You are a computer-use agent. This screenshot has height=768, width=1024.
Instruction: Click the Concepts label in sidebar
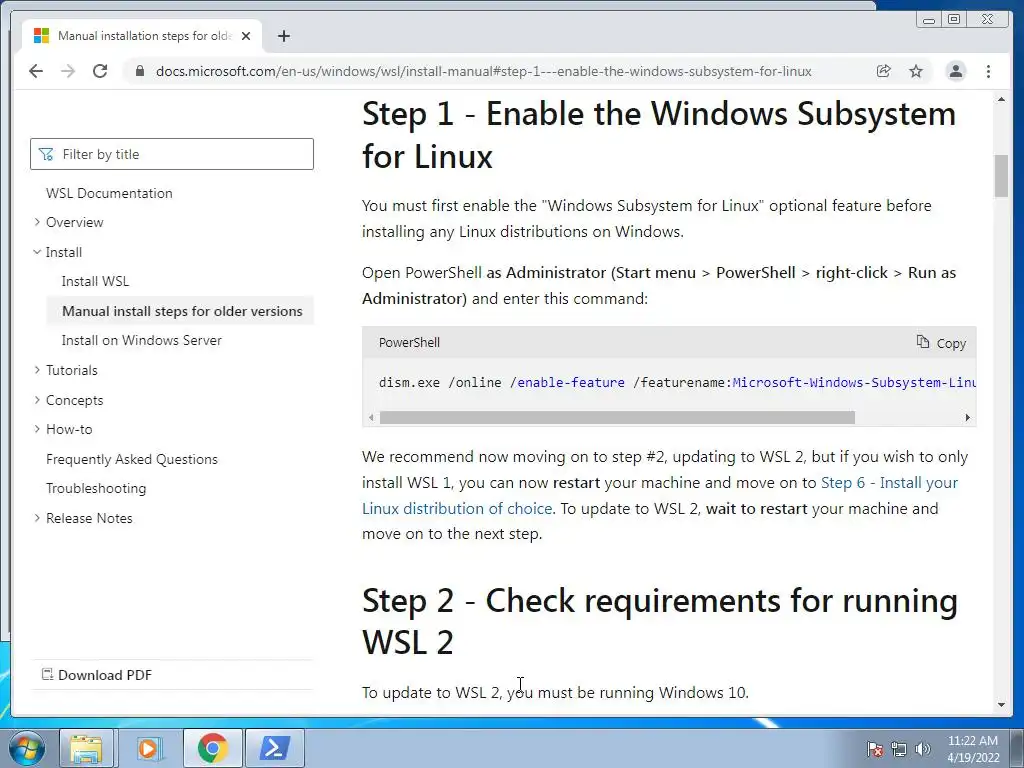(x=74, y=400)
